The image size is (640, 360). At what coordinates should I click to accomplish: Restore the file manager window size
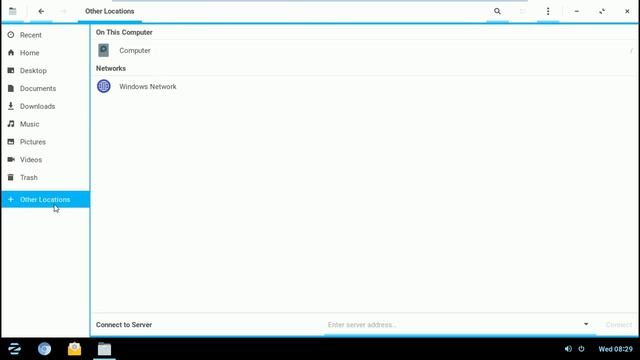pos(602,11)
